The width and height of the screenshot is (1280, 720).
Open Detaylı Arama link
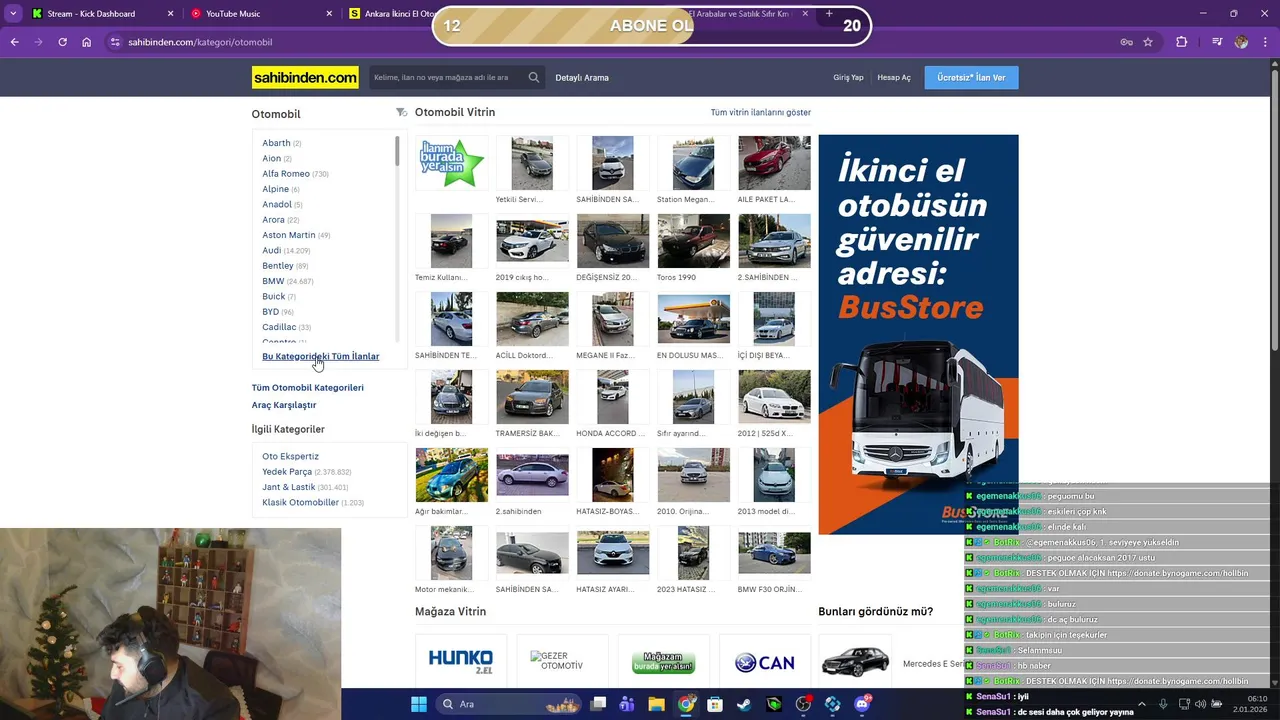[x=582, y=78]
